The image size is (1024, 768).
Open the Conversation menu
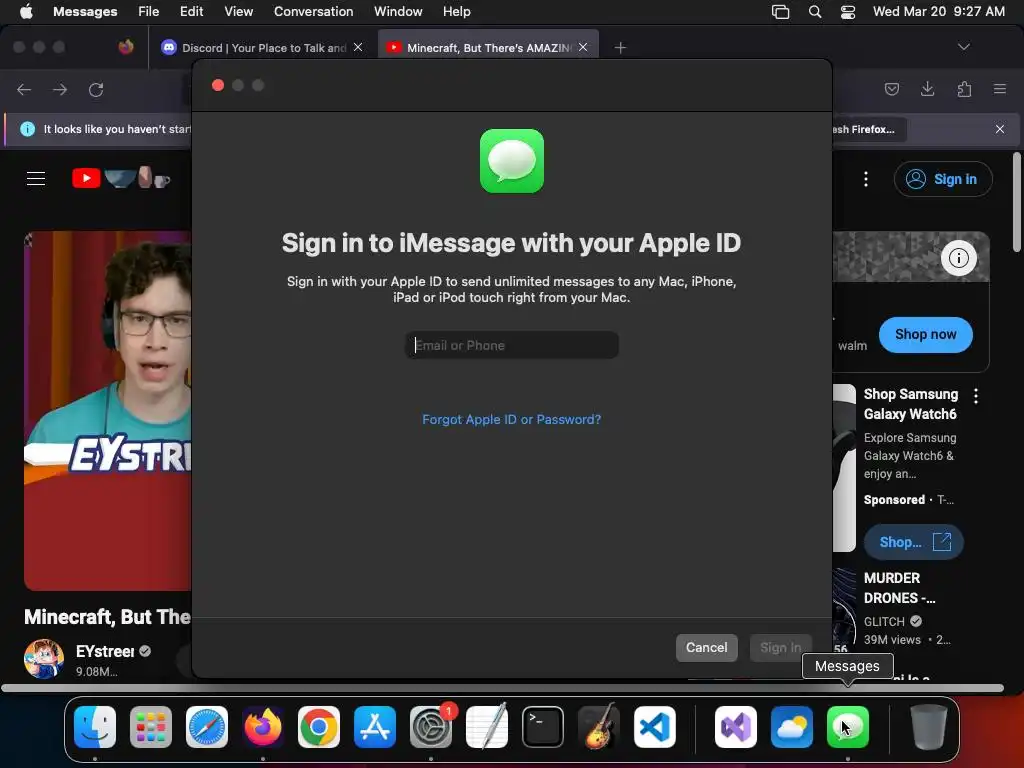coord(313,12)
